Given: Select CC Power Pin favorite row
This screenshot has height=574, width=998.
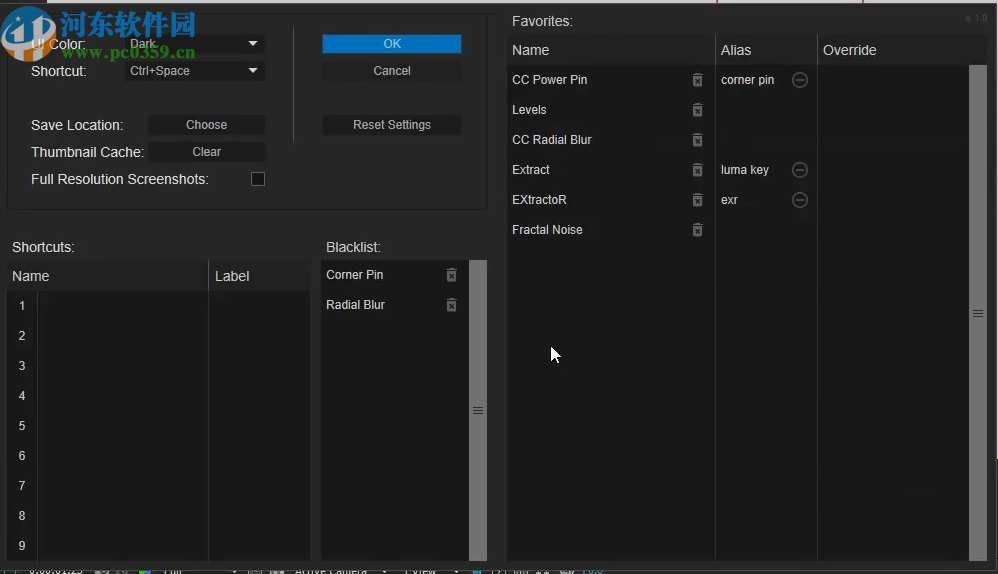Looking at the screenshot, I should click(610, 80).
